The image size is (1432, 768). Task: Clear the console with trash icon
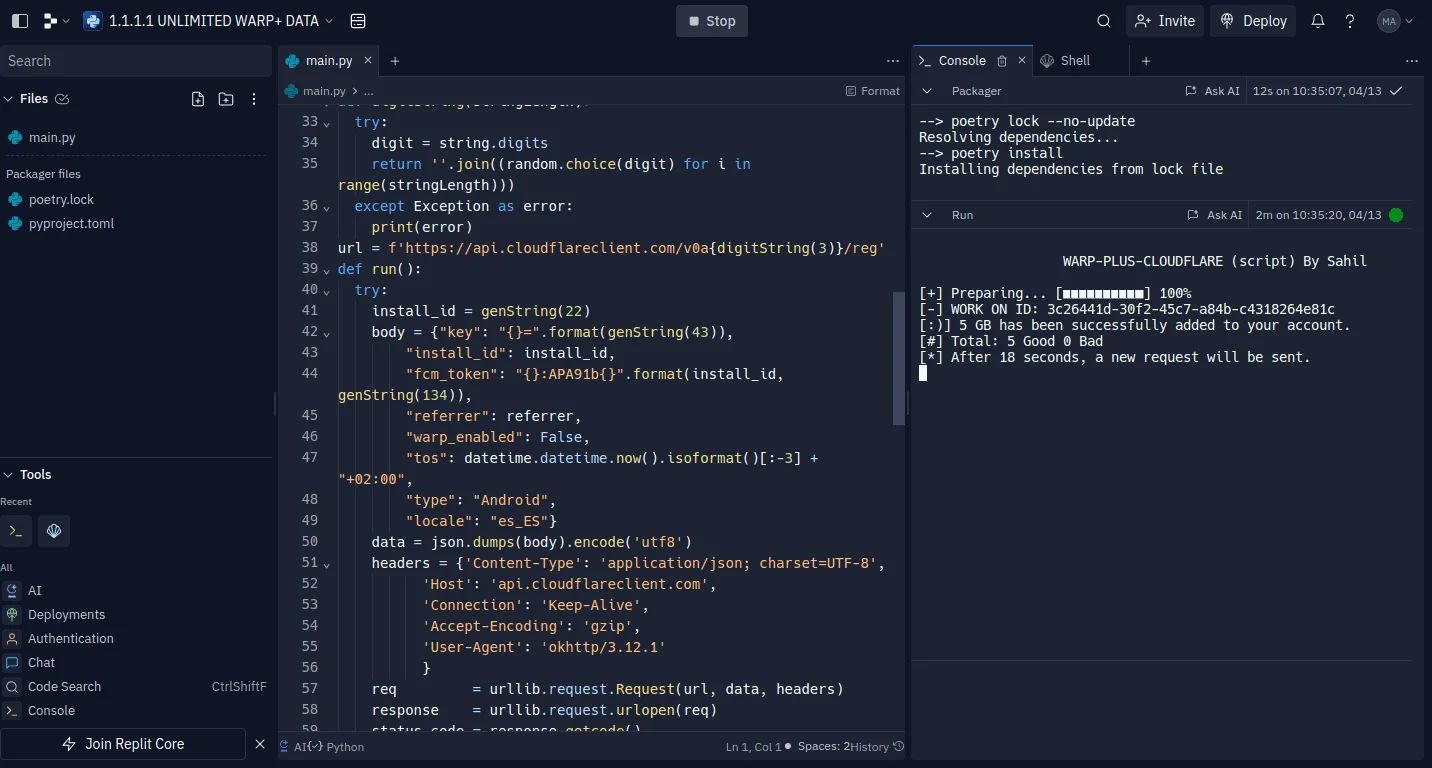1002,61
